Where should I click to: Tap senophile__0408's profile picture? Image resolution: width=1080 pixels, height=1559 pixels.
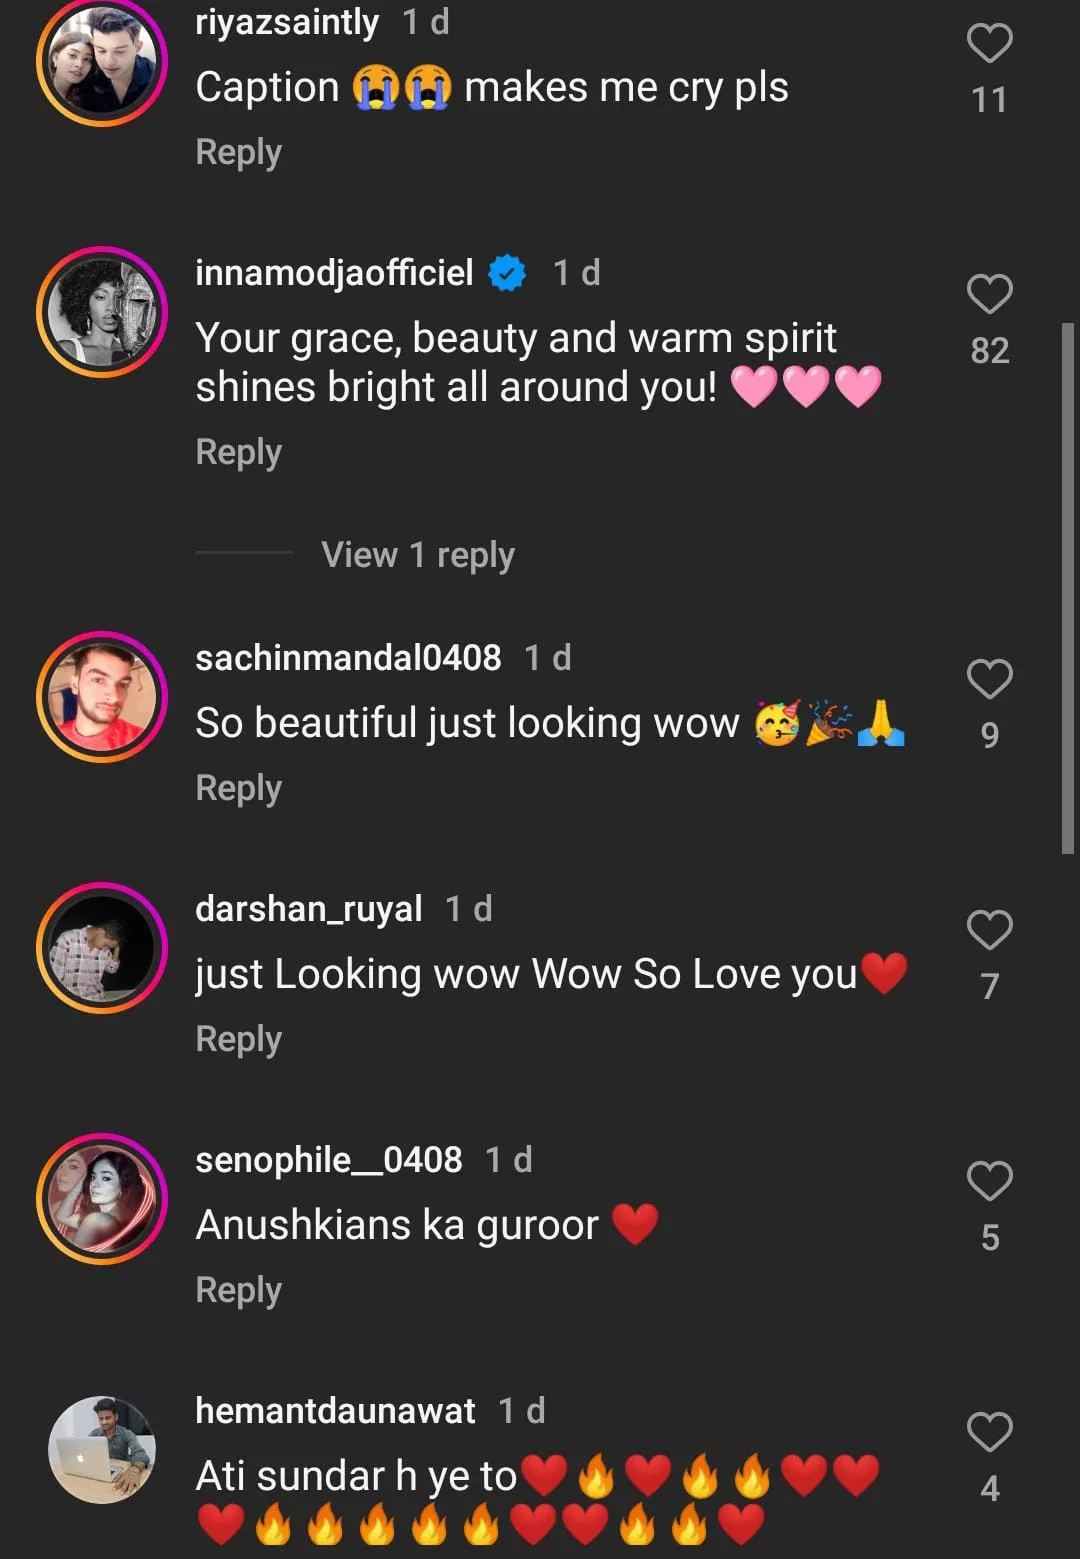[102, 1199]
